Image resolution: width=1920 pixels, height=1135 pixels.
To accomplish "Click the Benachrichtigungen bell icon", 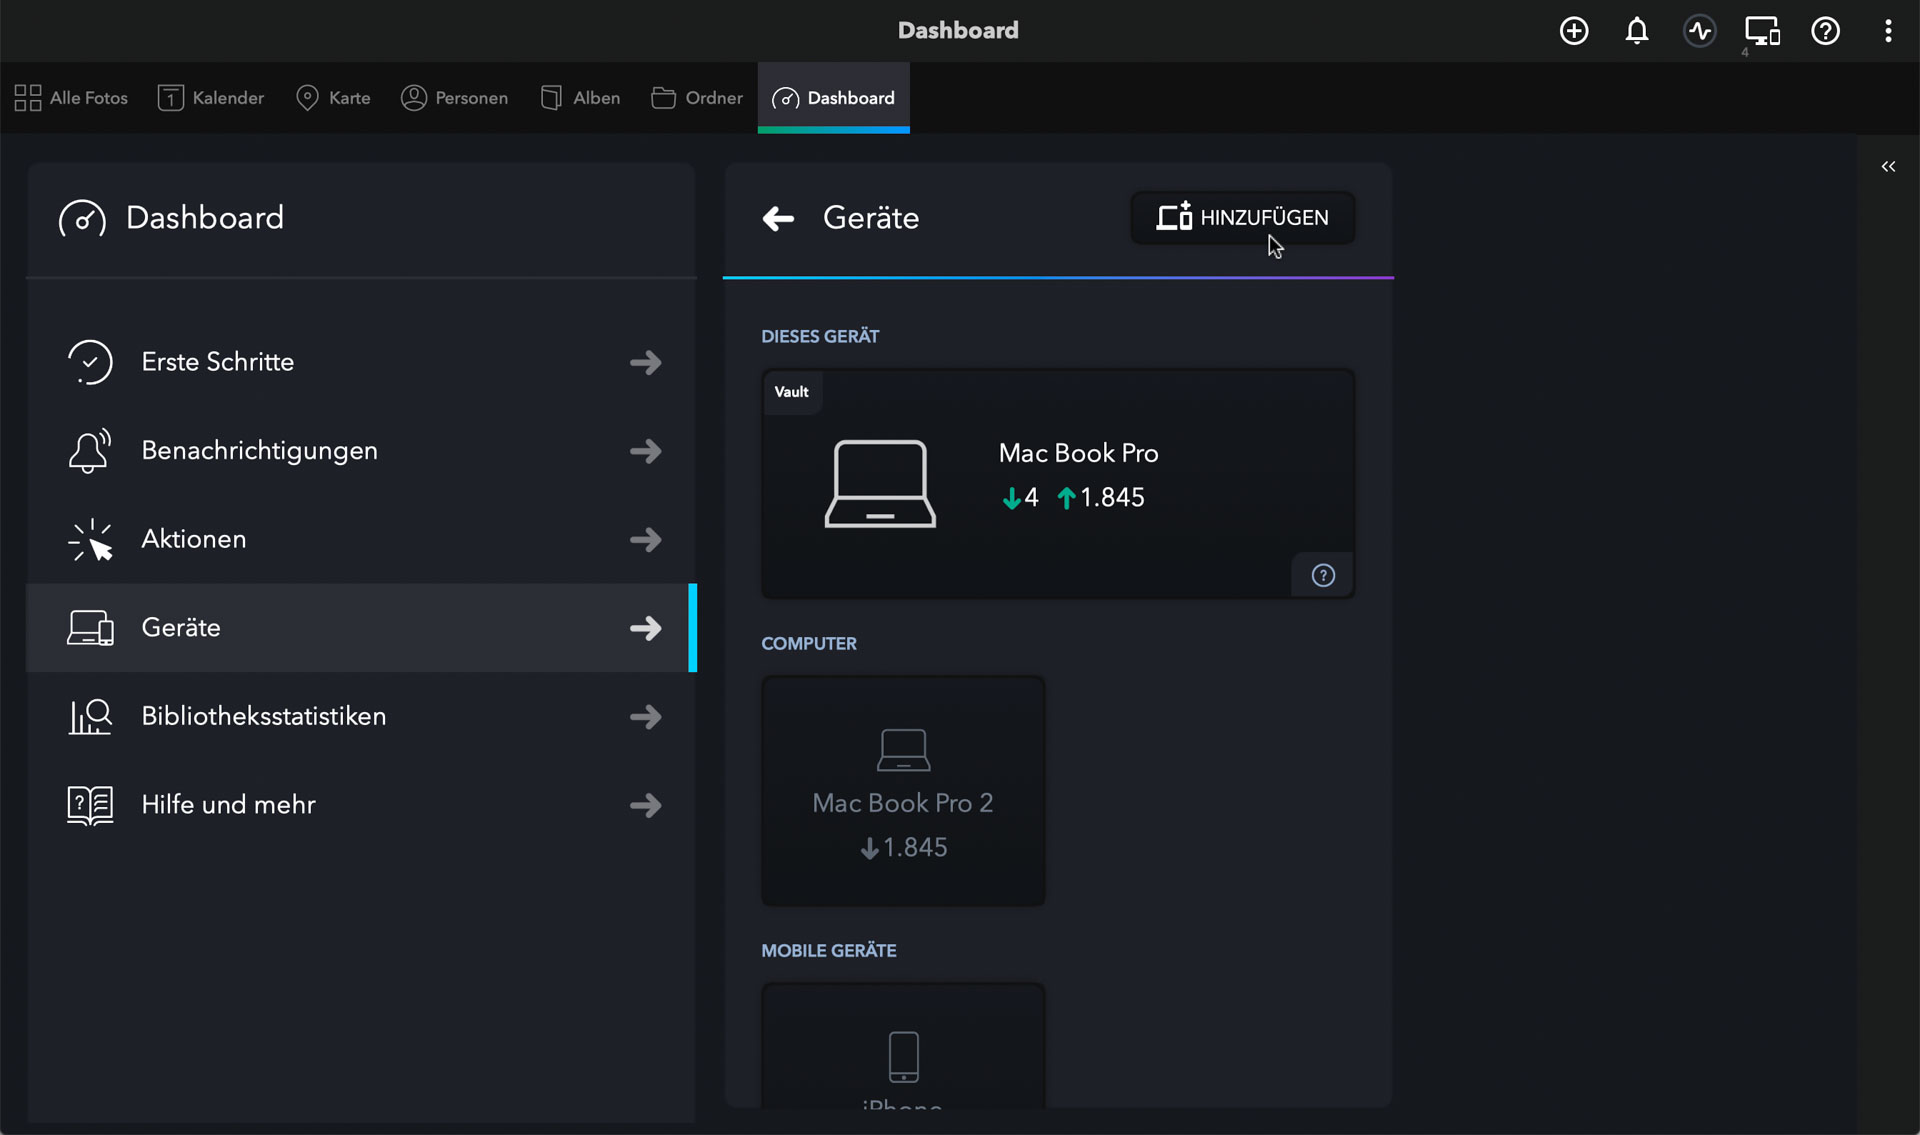I will [x=90, y=451].
